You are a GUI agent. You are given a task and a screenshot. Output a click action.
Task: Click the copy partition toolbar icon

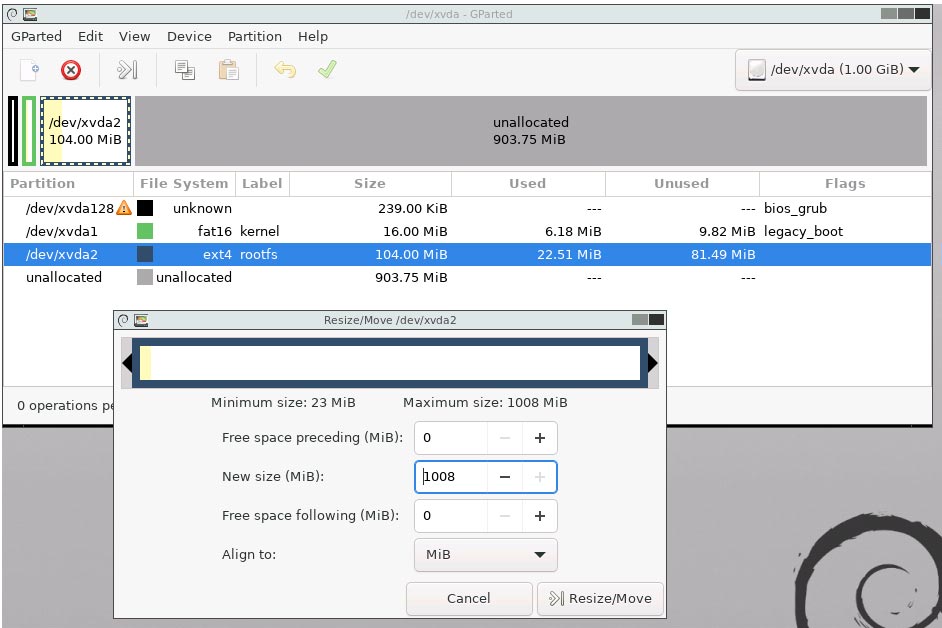[x=184, y=70]
